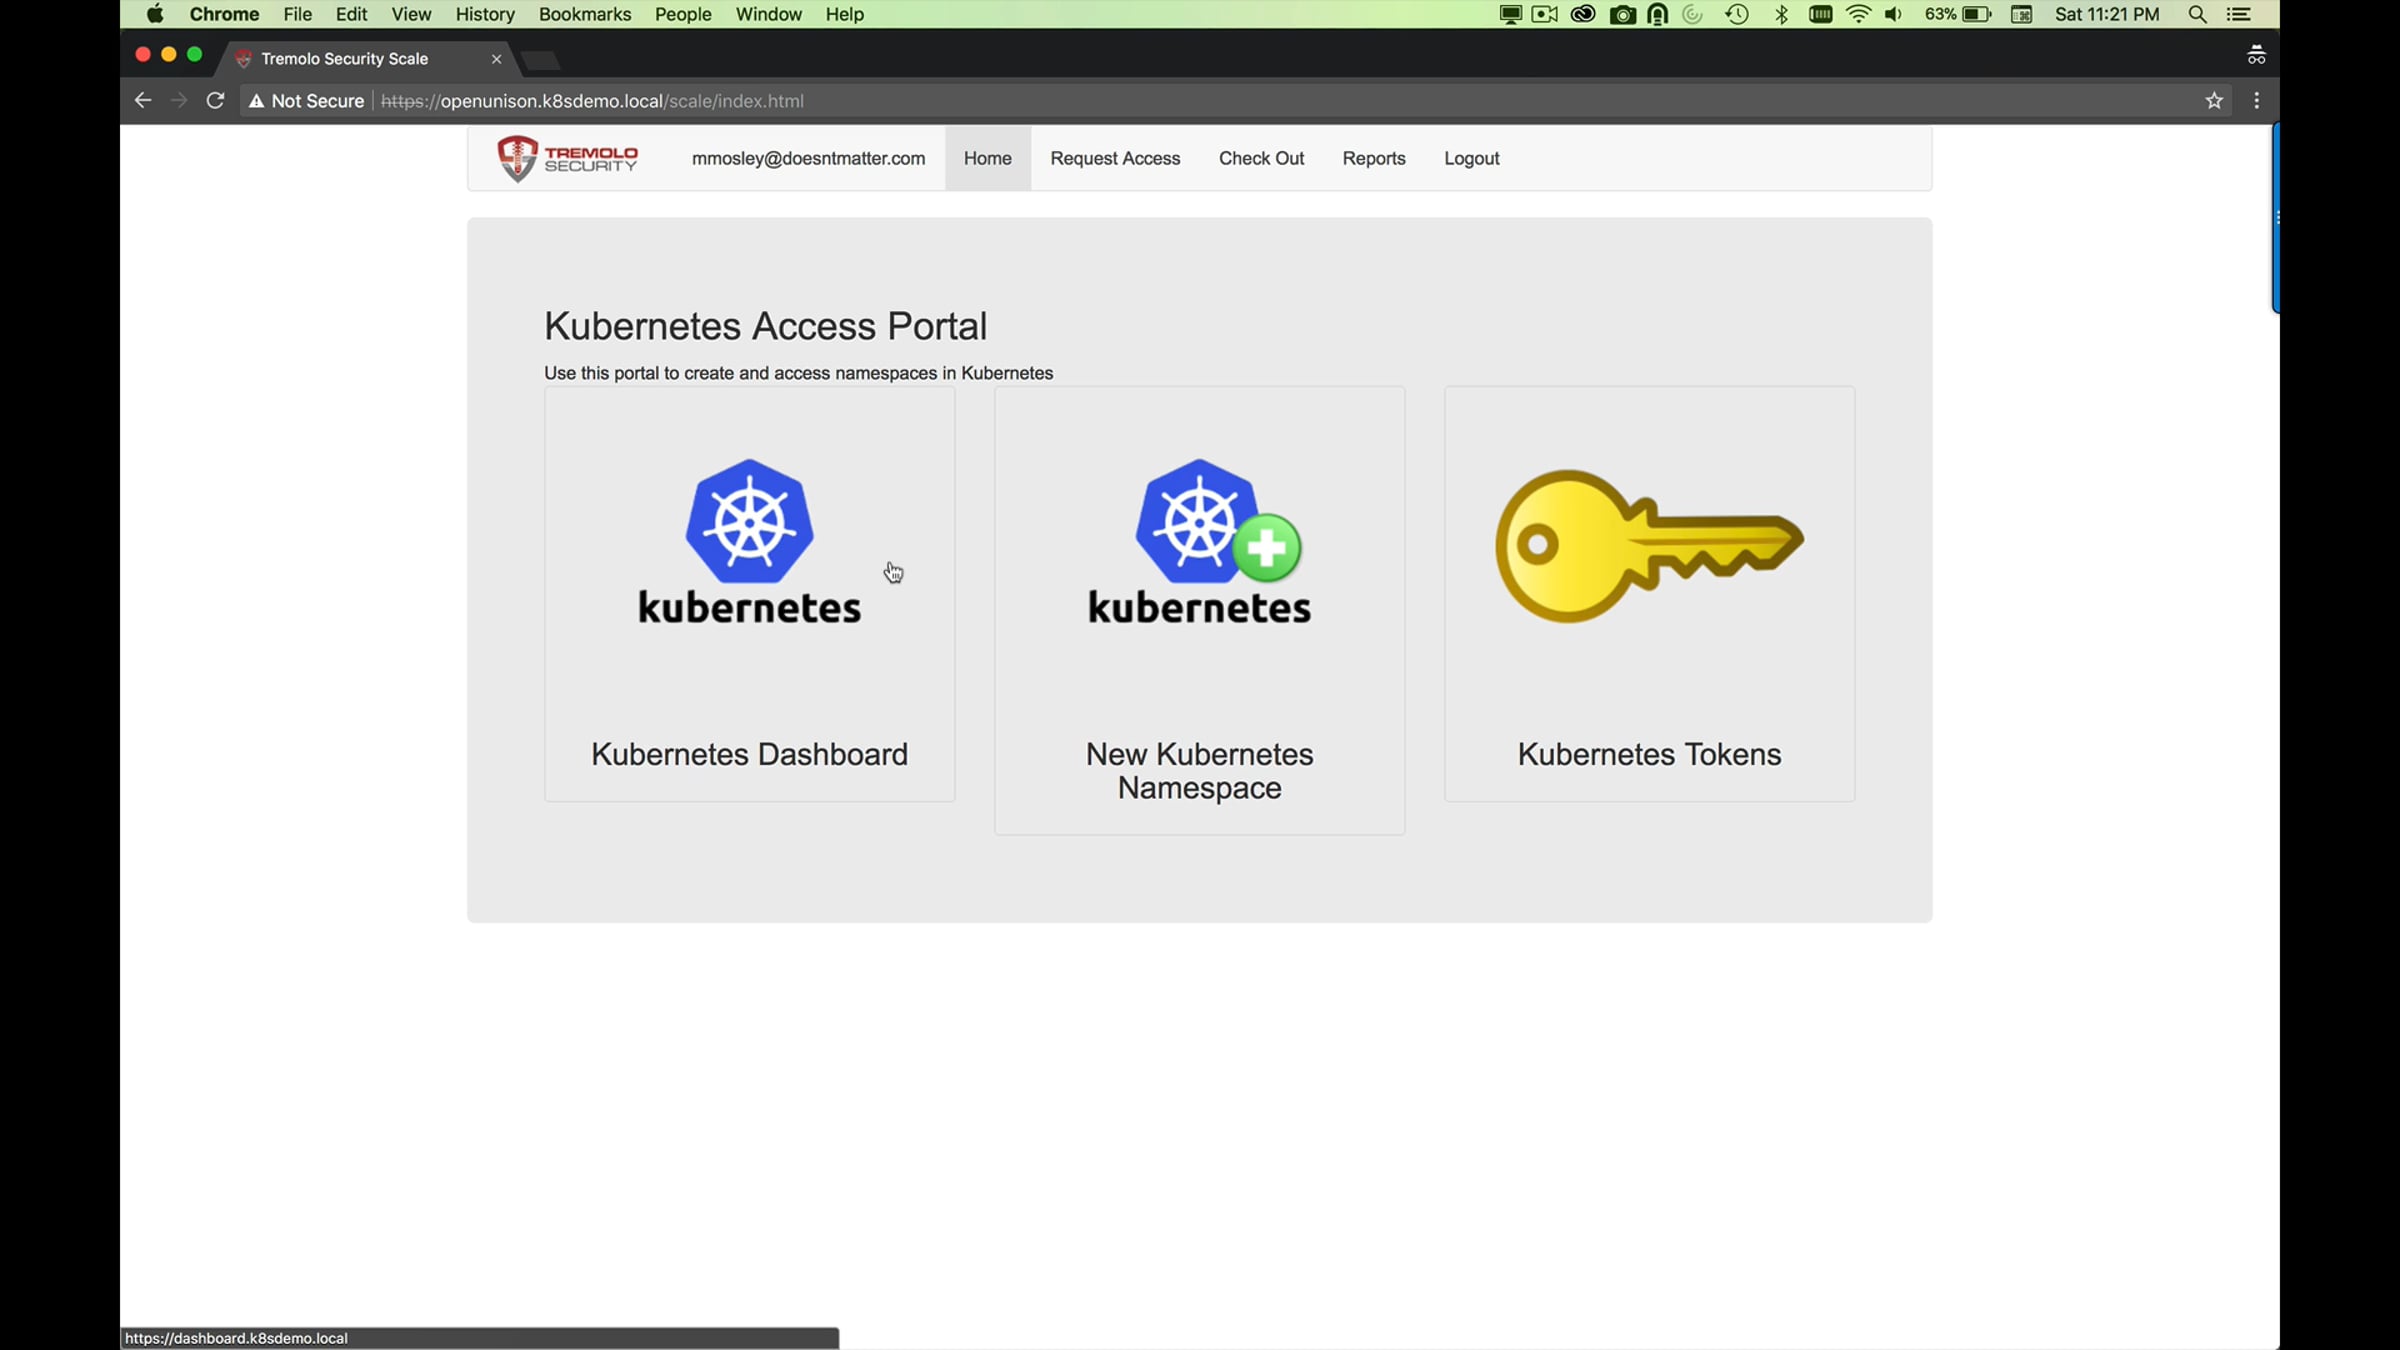Open the Apple menu
Screen dimensions: 2400x1350
pos(155,14)
